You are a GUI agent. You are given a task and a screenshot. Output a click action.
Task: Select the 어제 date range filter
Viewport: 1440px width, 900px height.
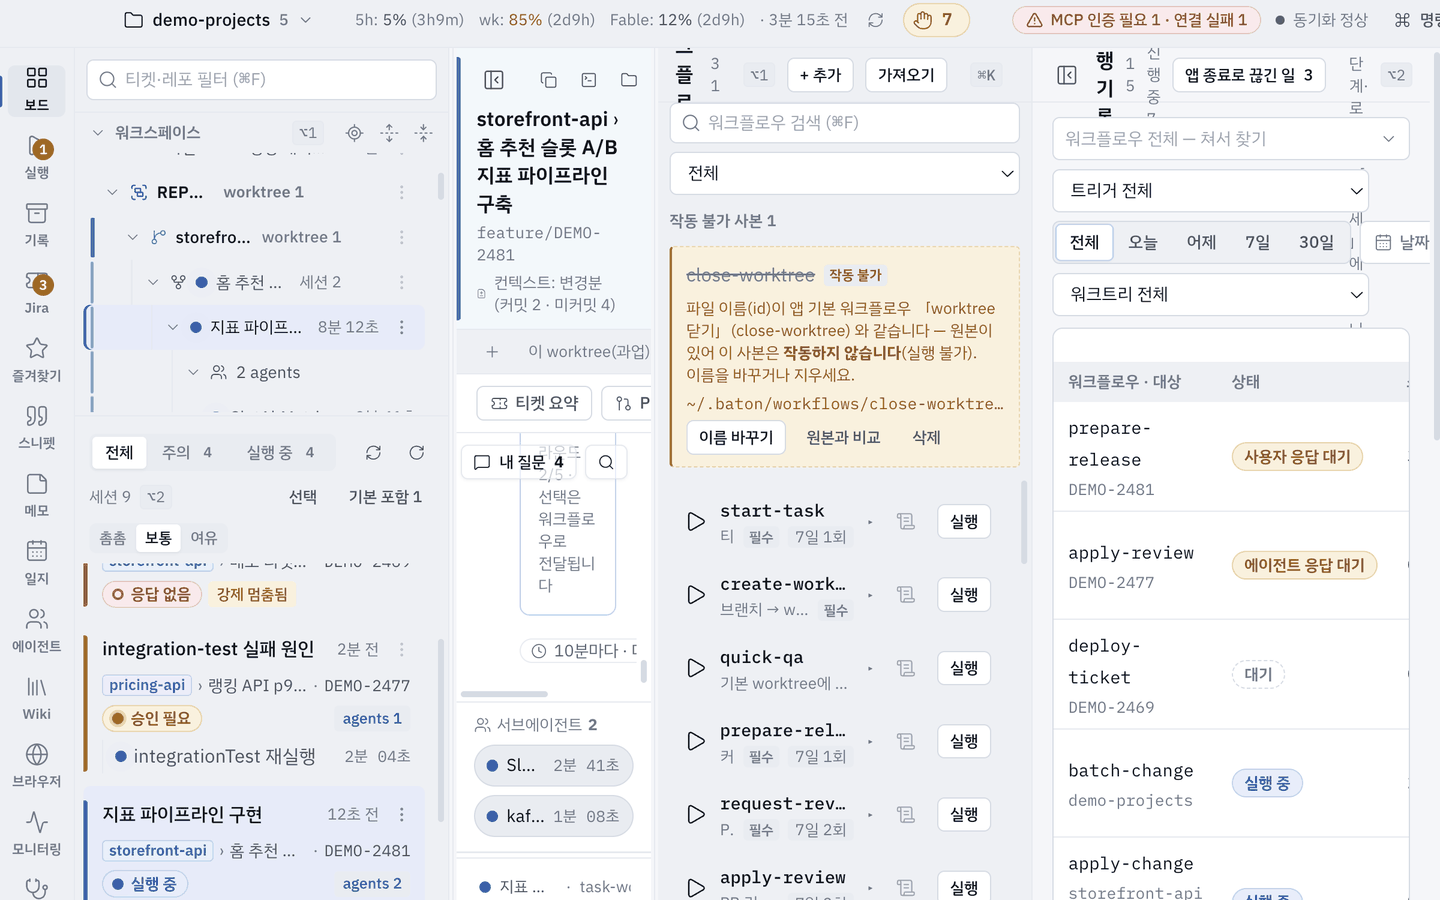coord(1201,242)
